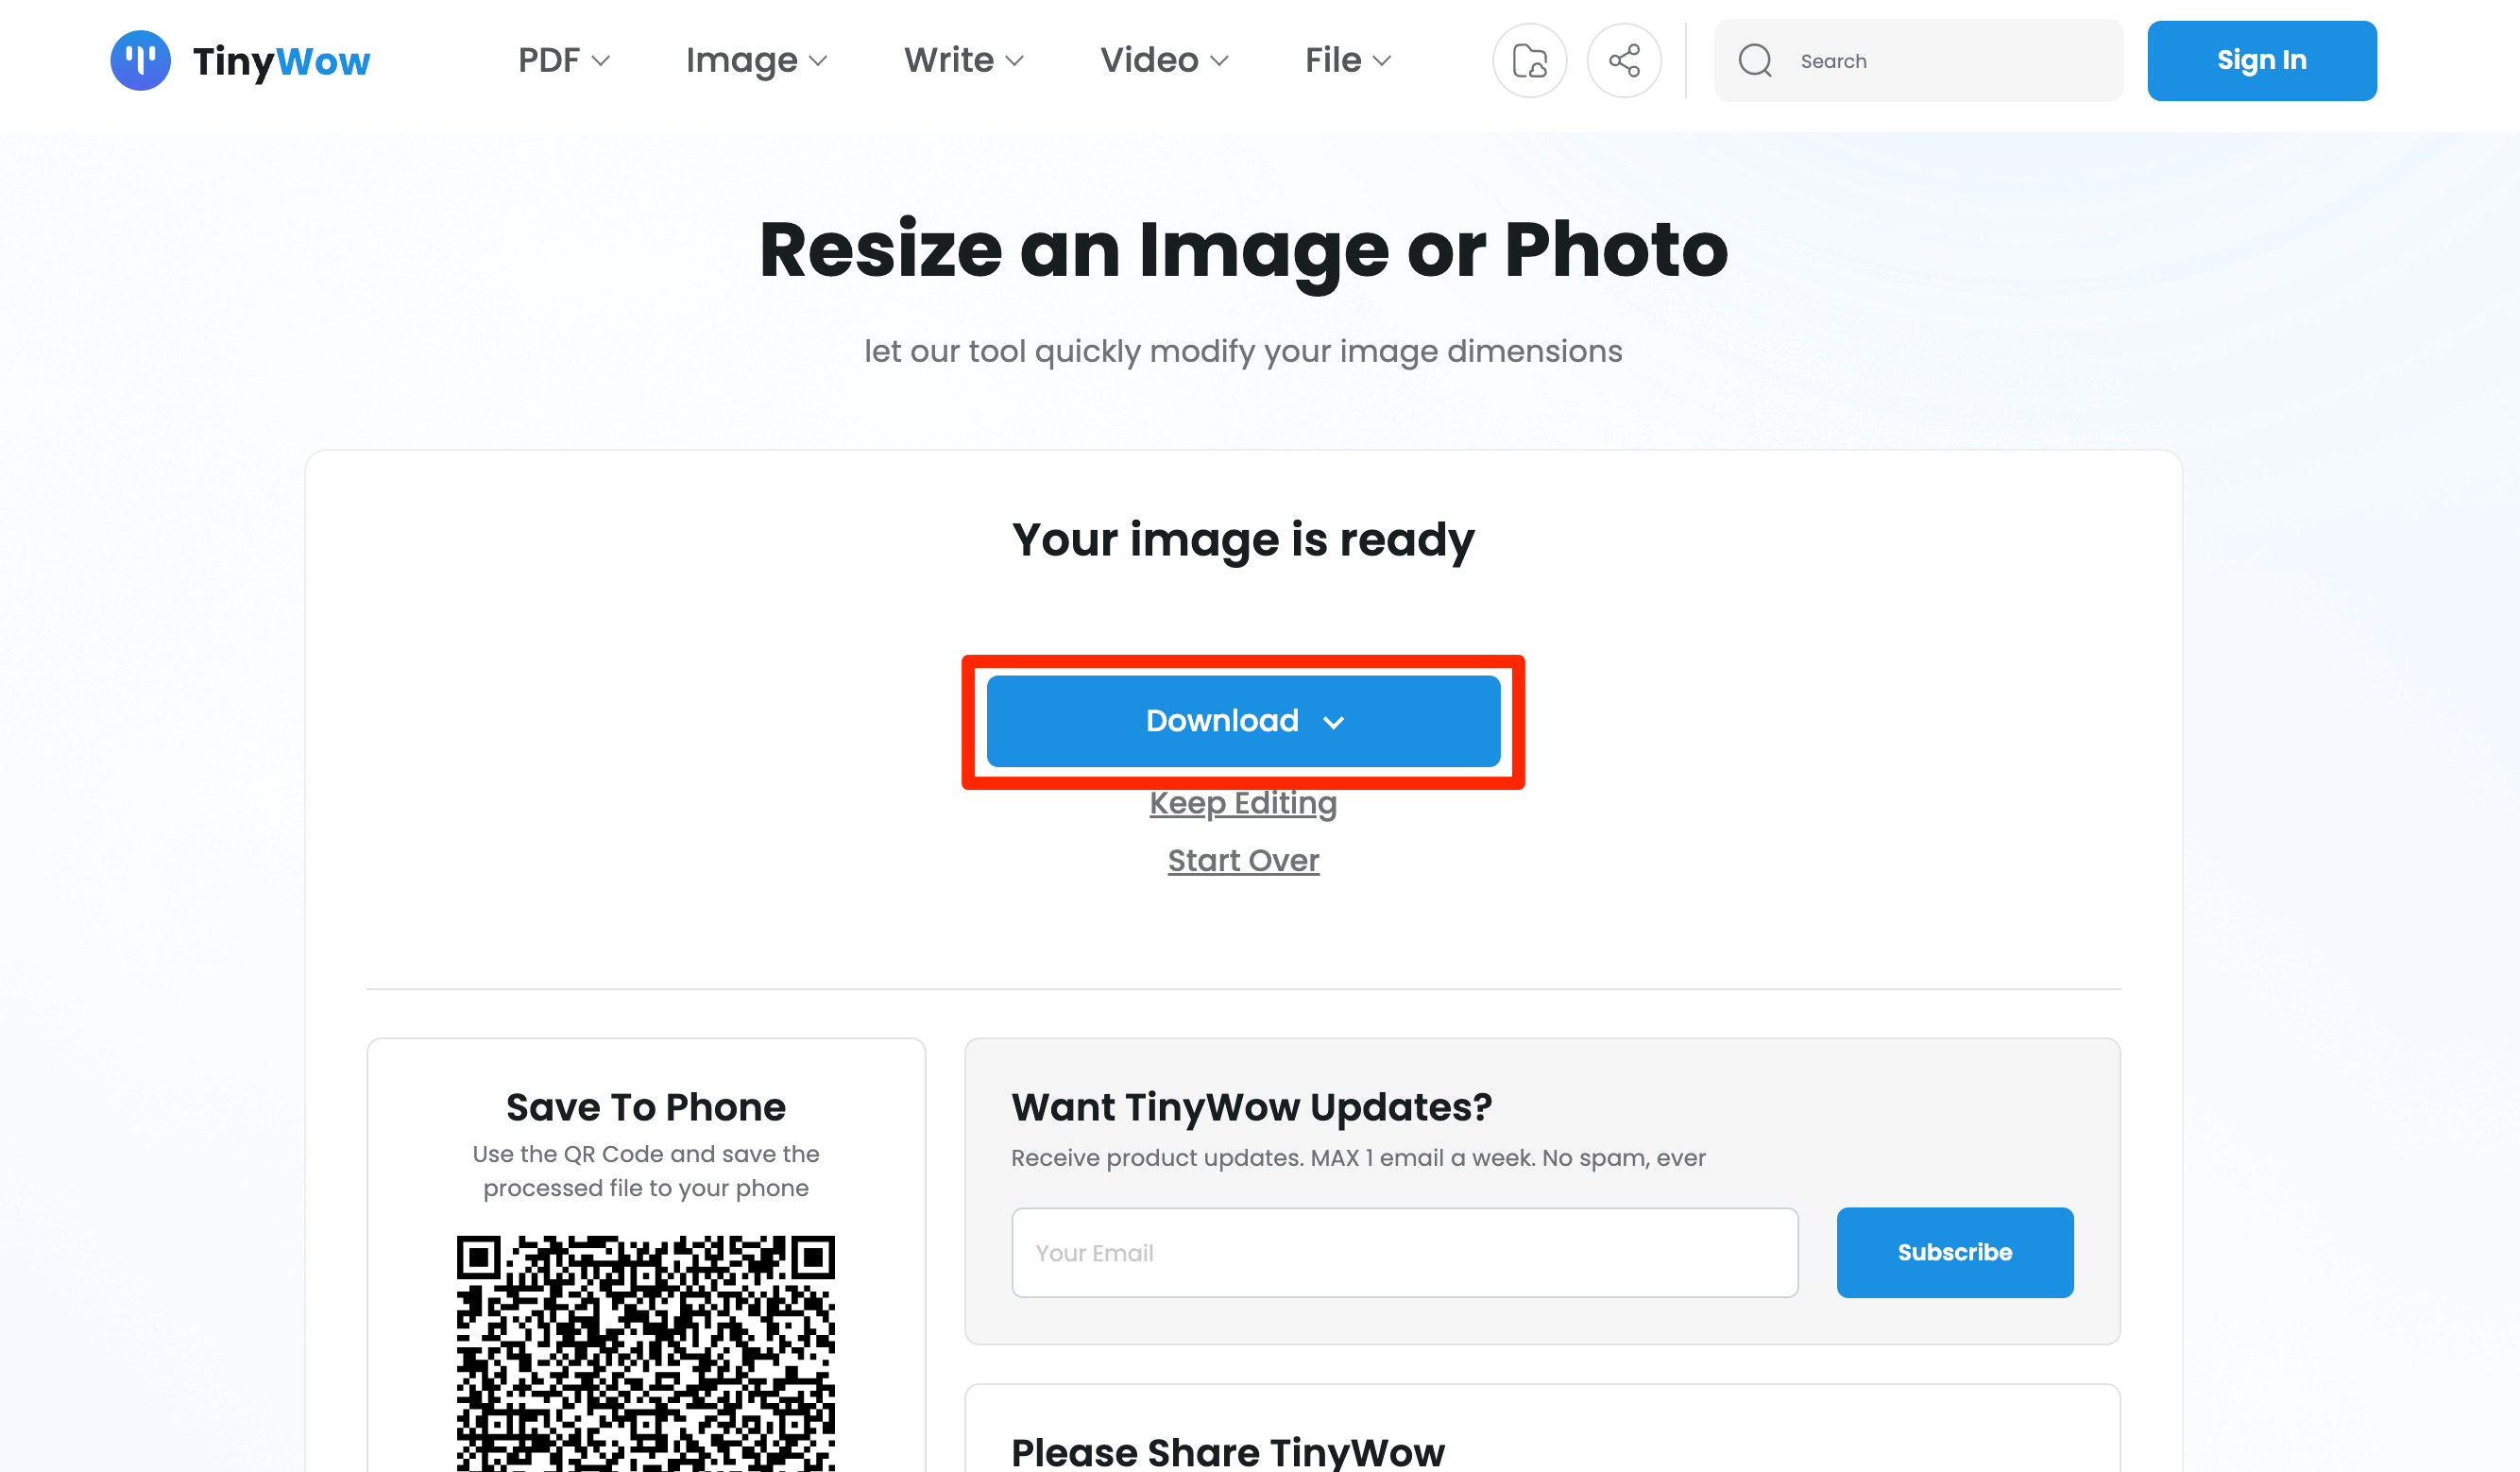Viewport: 2520px width, 1472px height.
Task: Expand the Download button chevron arrow
Action: click(1333, 722)
